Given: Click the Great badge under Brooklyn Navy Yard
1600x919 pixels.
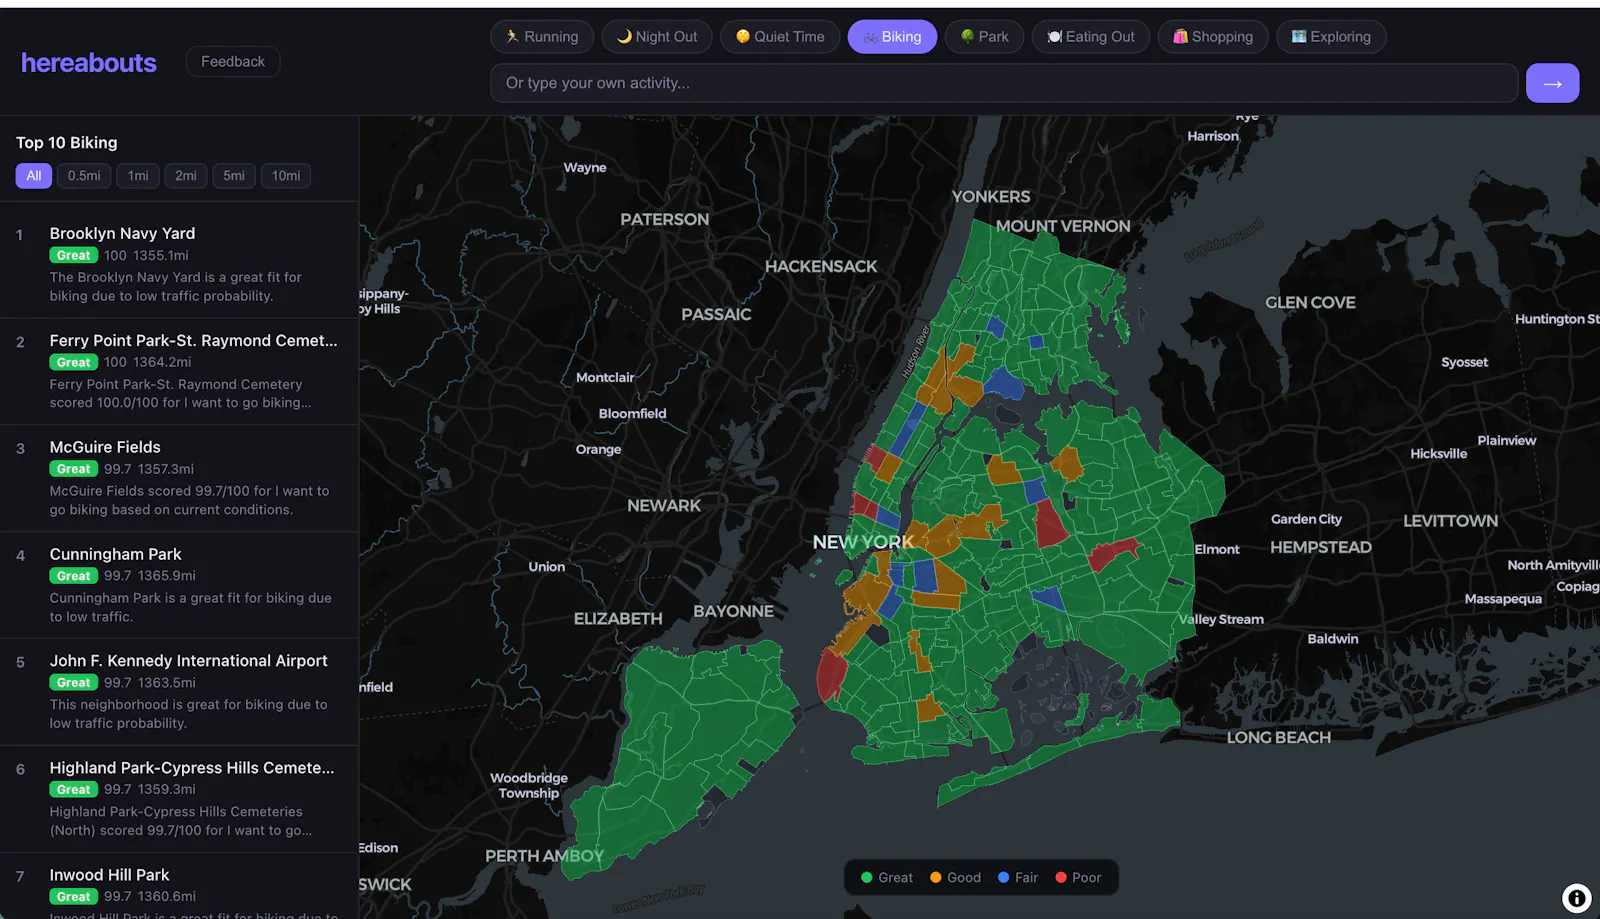Looking at the screenshot, I should click(x=73, y=255).
